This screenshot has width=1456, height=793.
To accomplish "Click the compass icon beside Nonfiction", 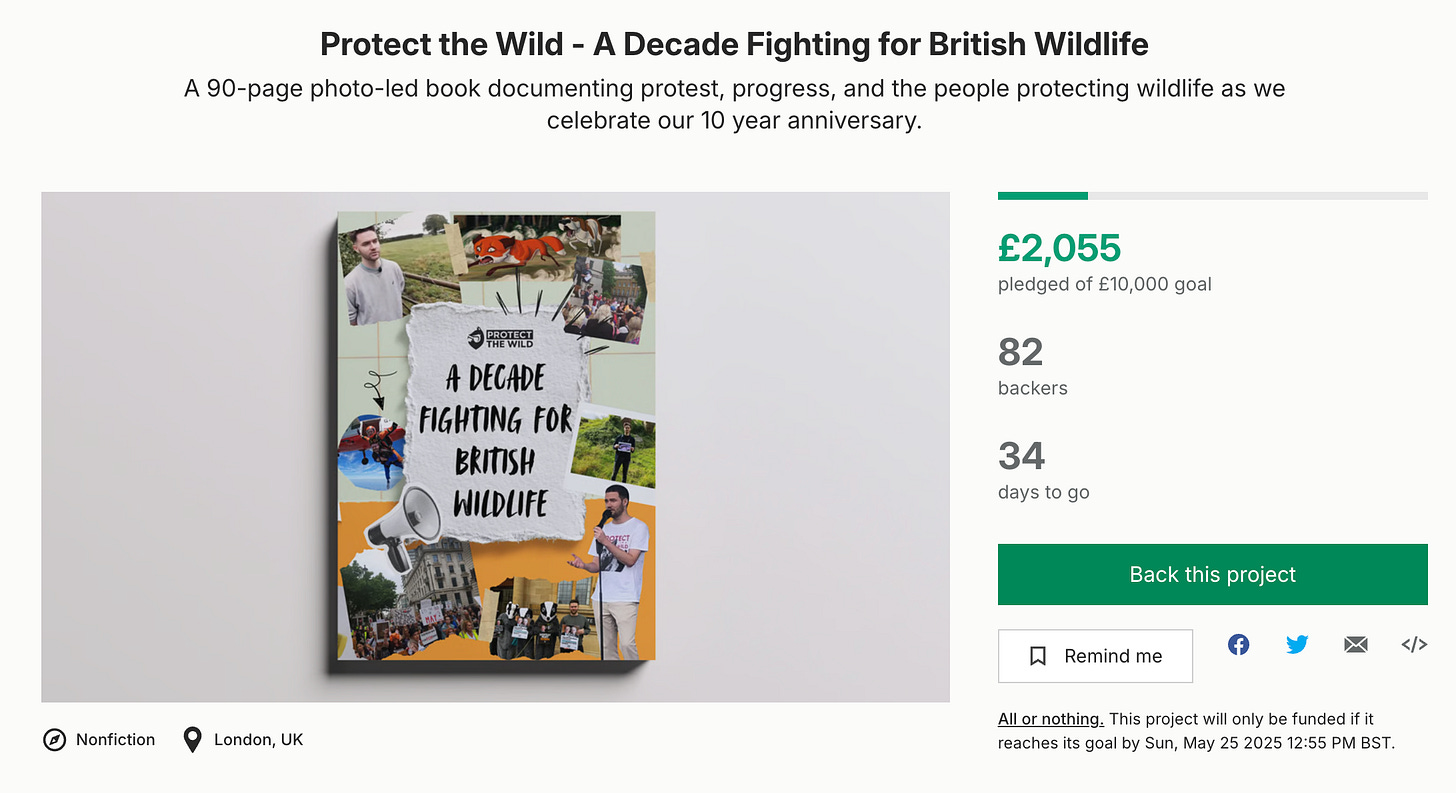I will click(x=54, y=740).
